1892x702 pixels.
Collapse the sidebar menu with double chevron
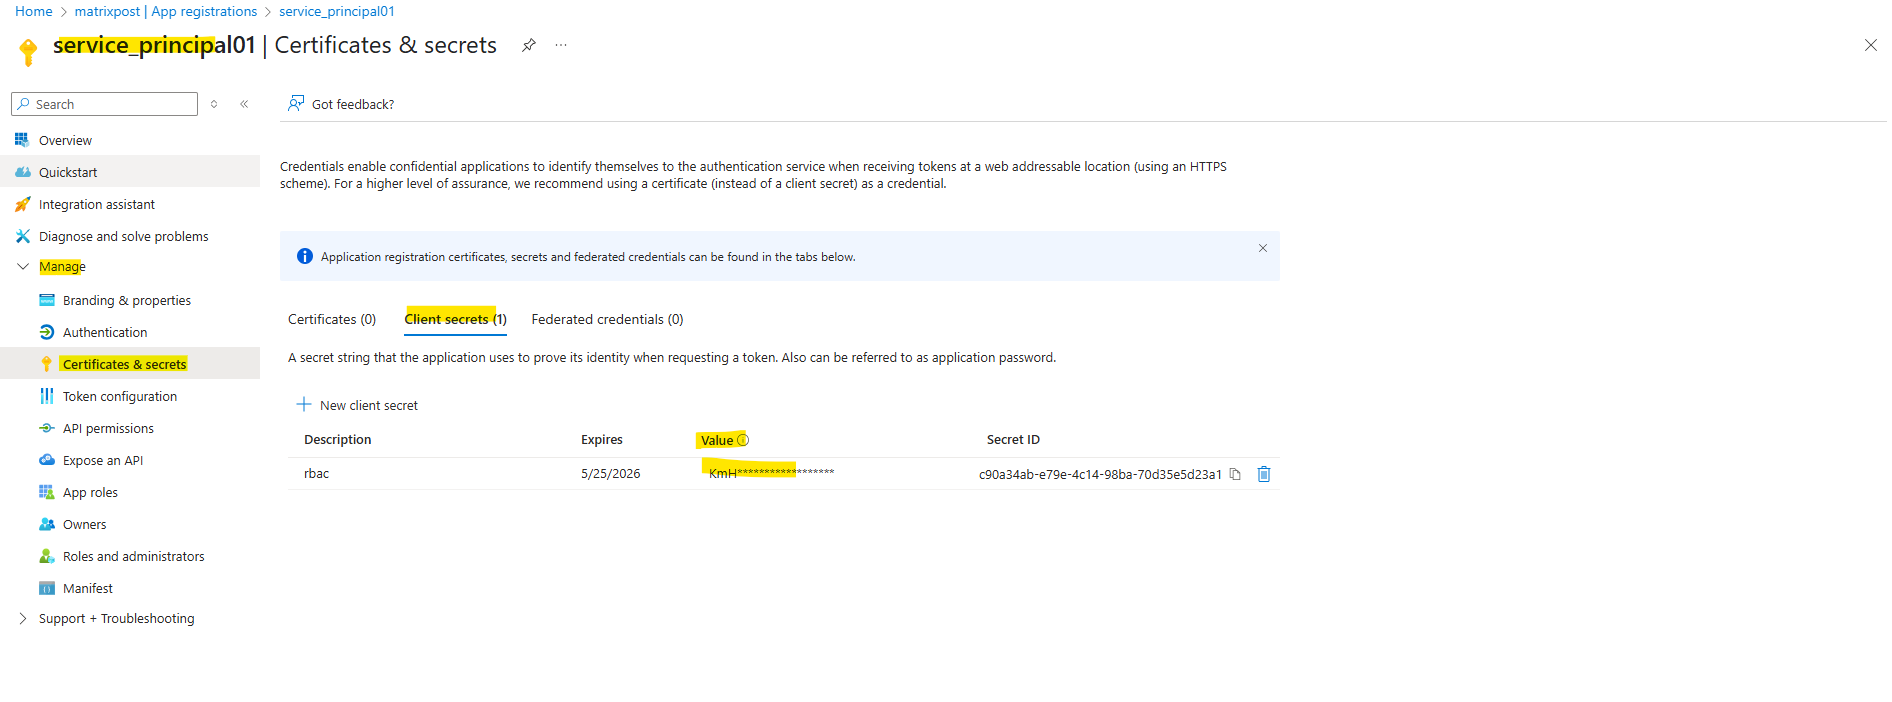244,104
